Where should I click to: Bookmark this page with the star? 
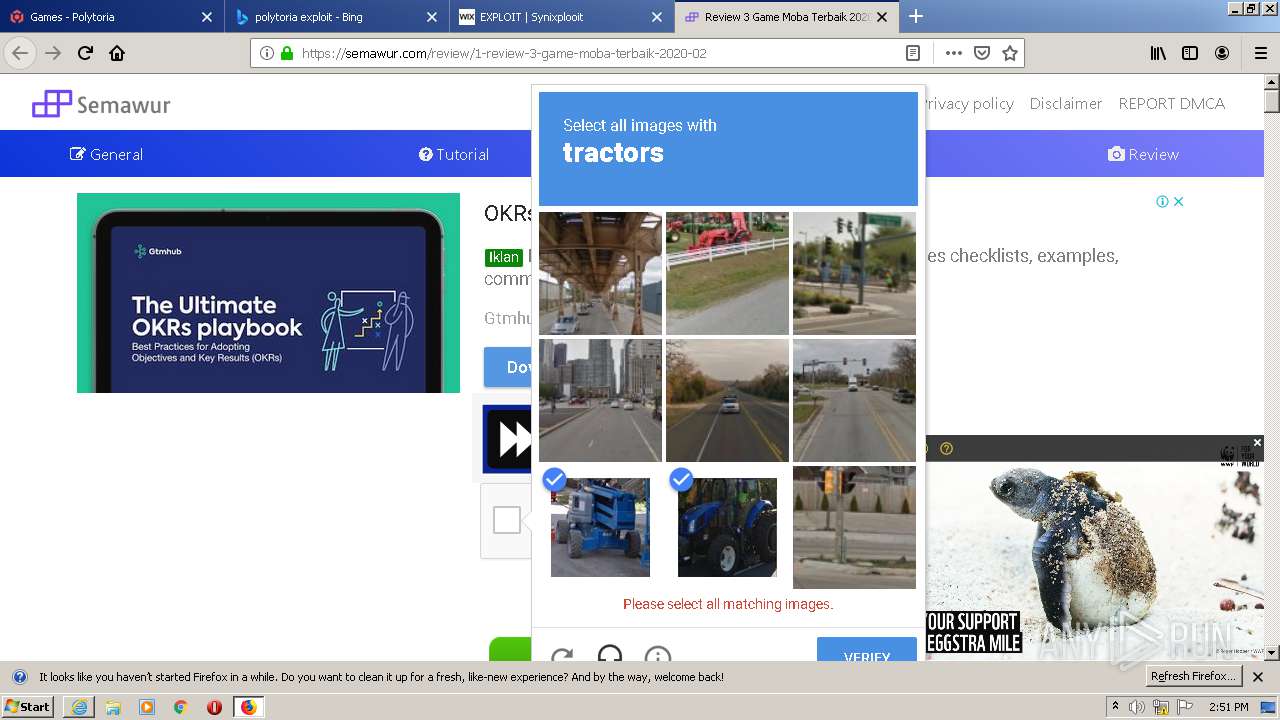(1010, 53)
